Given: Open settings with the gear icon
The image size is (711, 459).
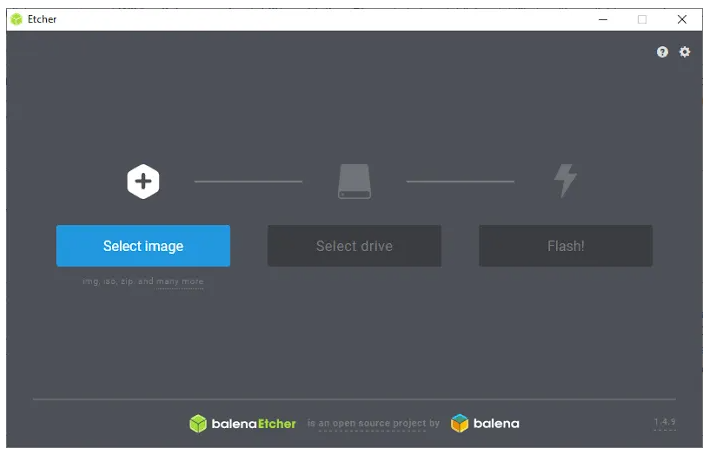Looking at the screenshot, I should pos(684,52).
